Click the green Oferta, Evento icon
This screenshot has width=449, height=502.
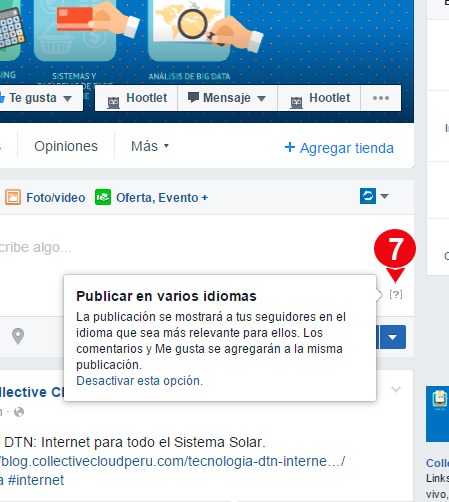(x=103, y=197)
